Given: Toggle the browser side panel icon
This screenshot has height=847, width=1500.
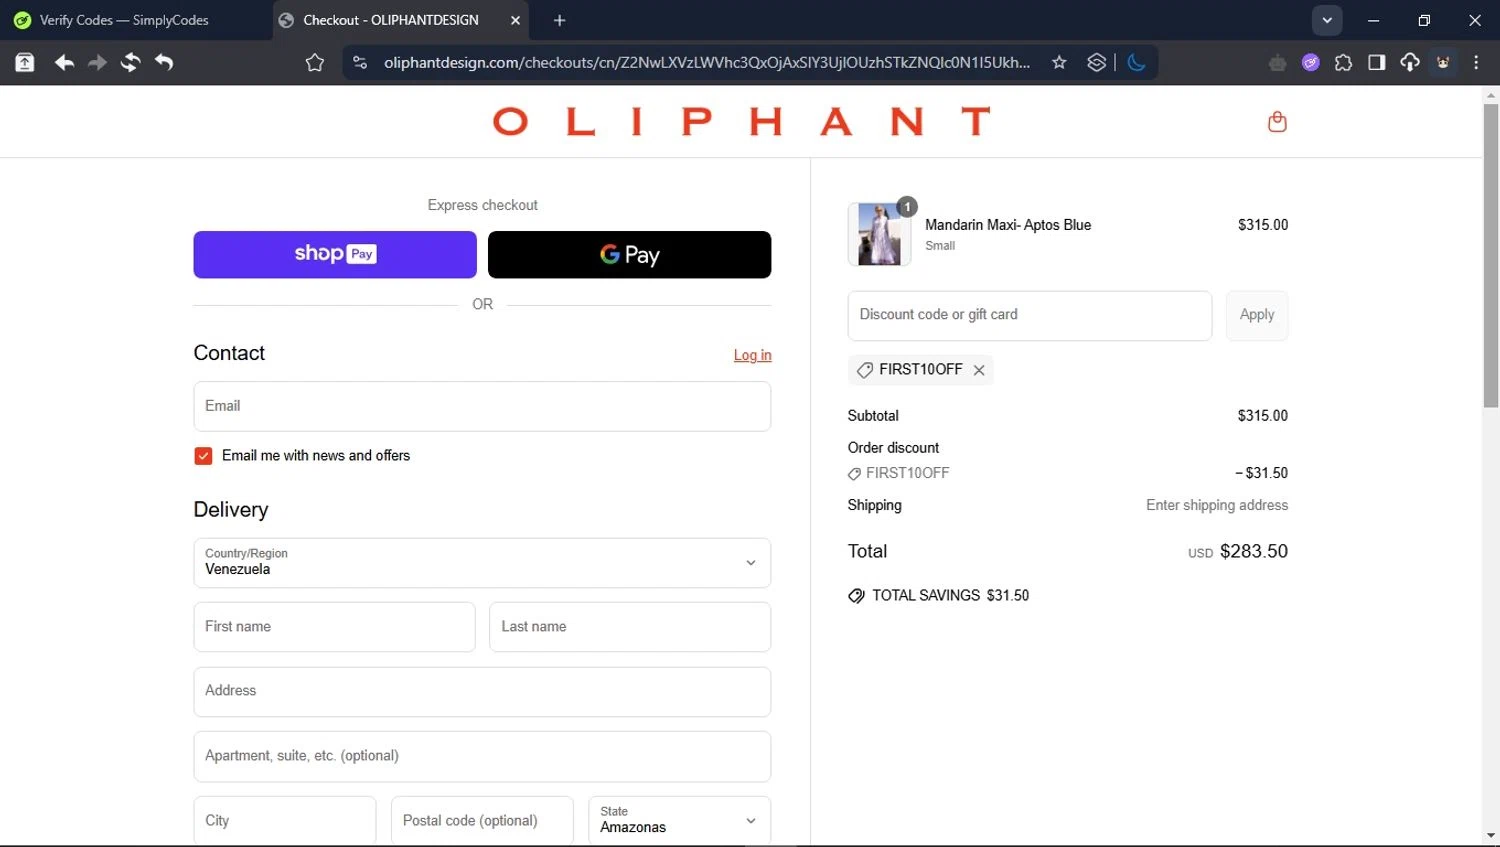Looking at the screenshot, I should pyautogui.click(x=1376, y=63).
